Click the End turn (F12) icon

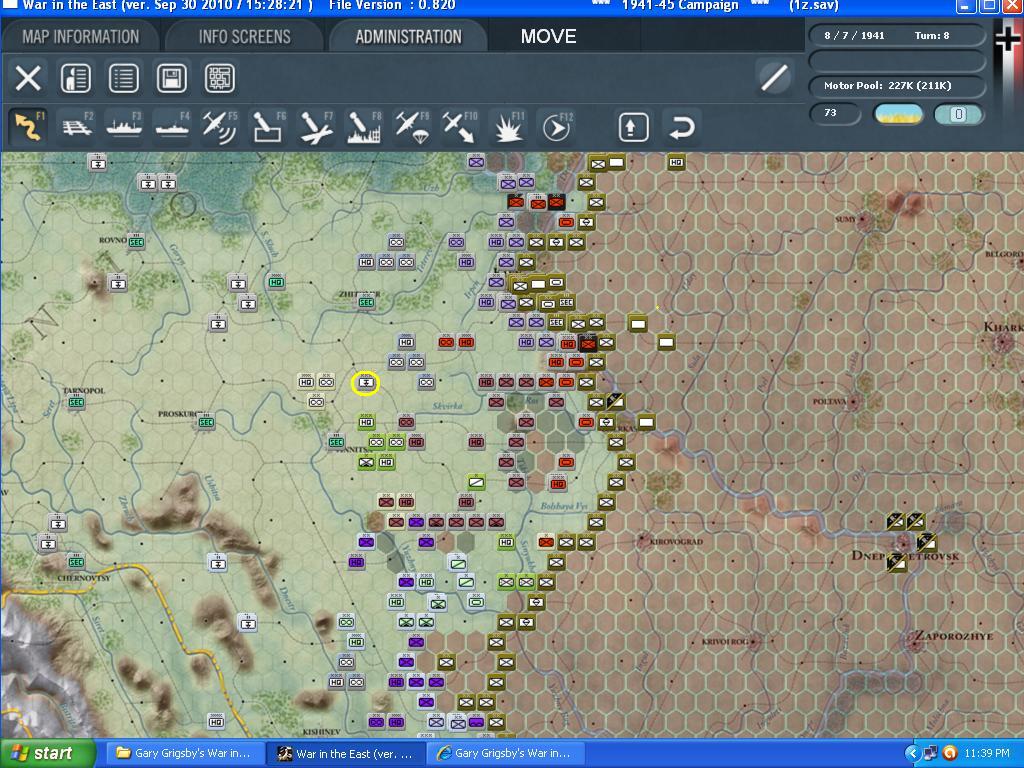[x=556, y=127]
